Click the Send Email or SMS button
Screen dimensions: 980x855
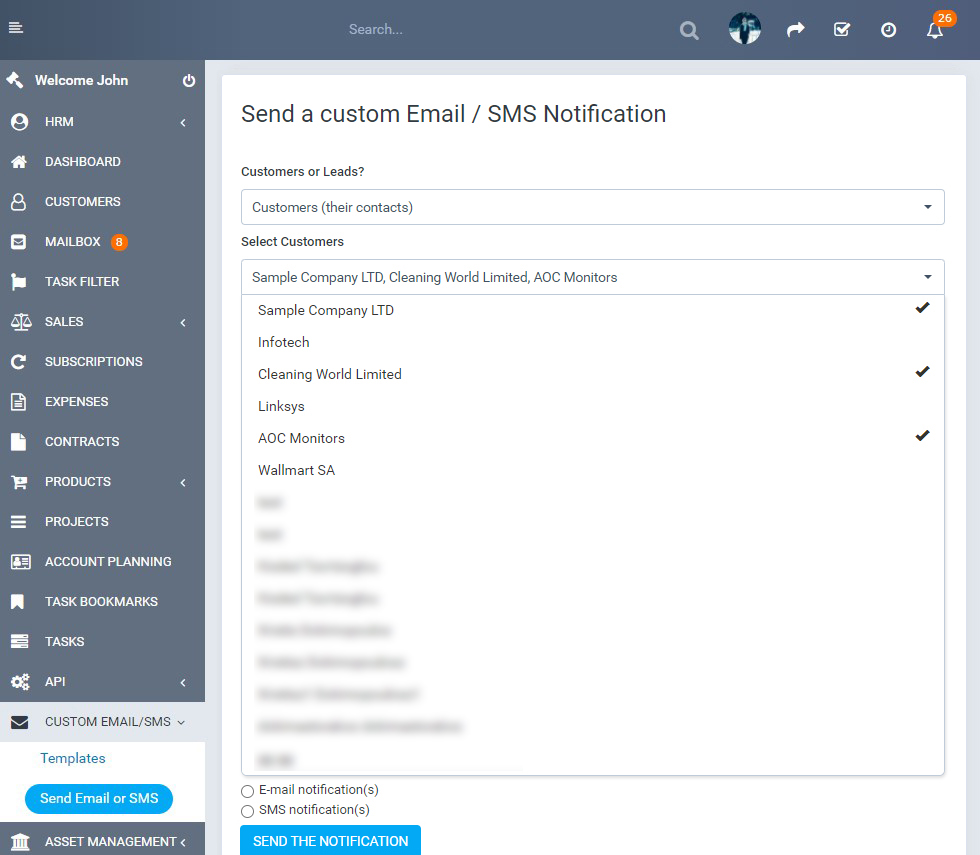point(98,799)
